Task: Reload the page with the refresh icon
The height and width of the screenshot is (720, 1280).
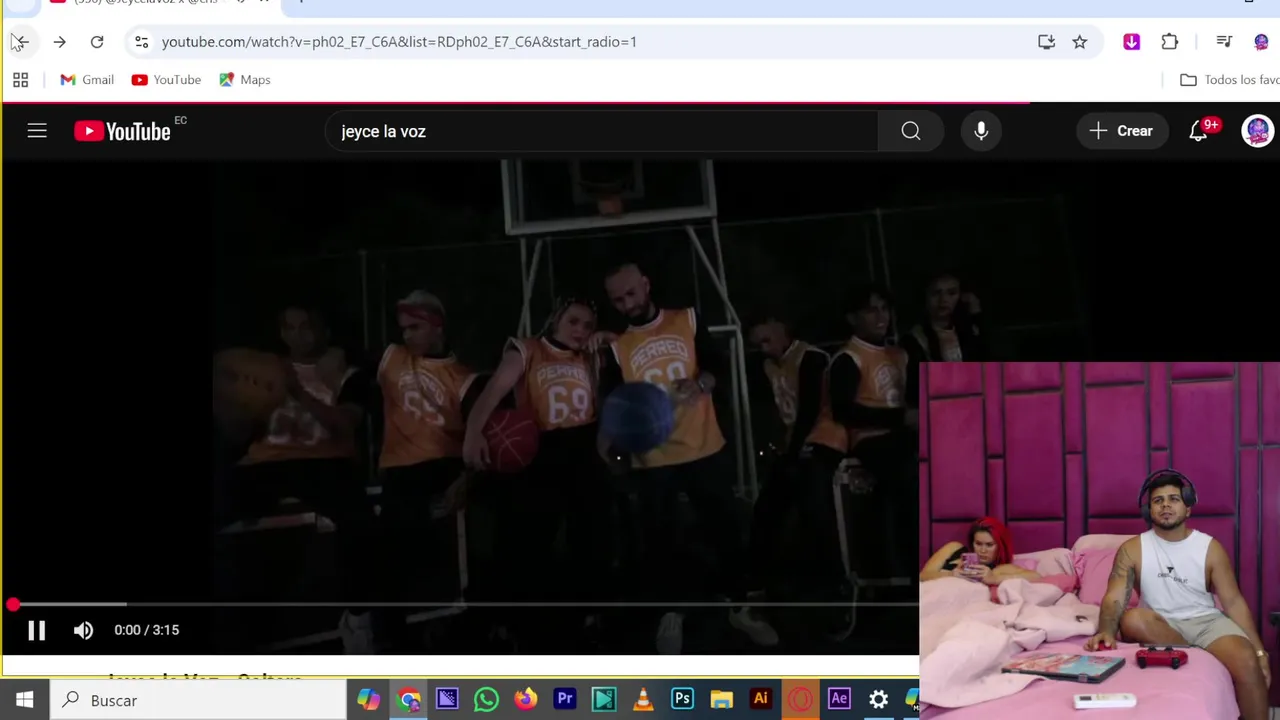Action: [97, 42]
